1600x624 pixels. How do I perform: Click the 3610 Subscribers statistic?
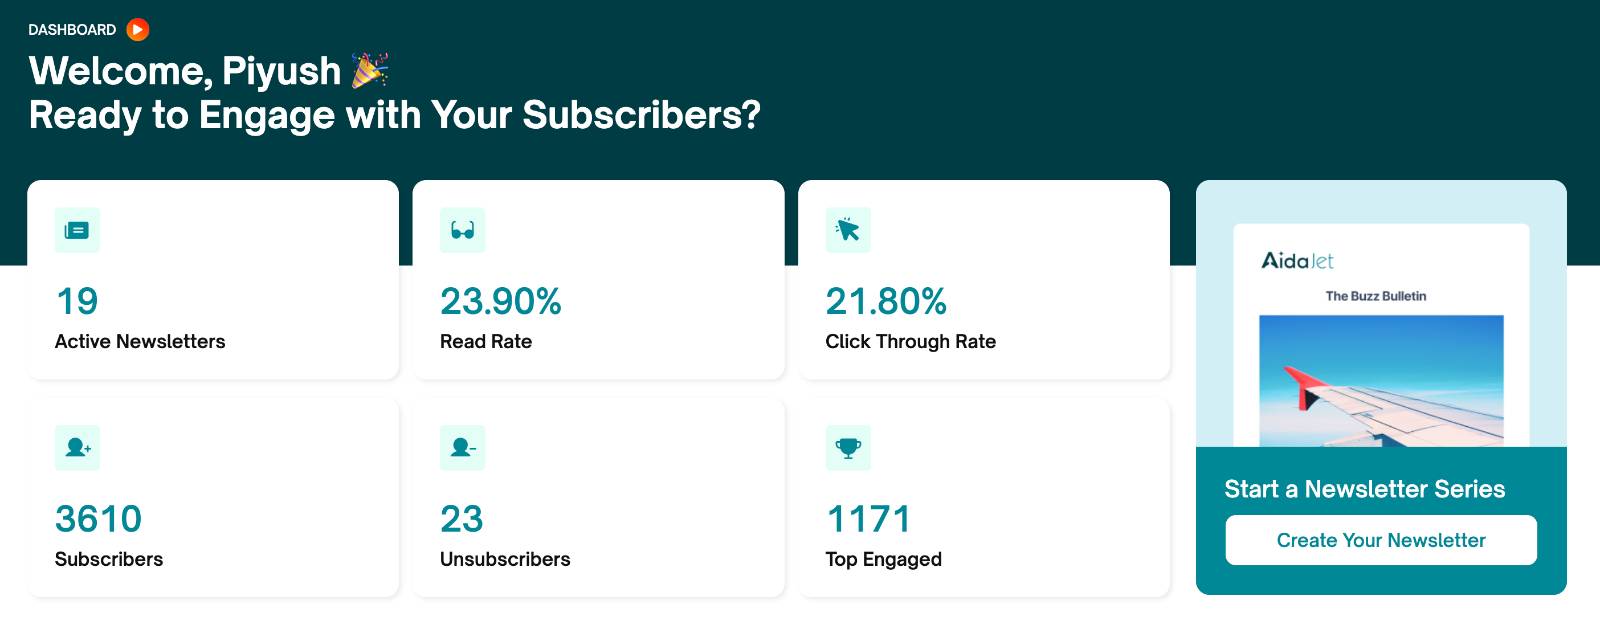(99, 518)
